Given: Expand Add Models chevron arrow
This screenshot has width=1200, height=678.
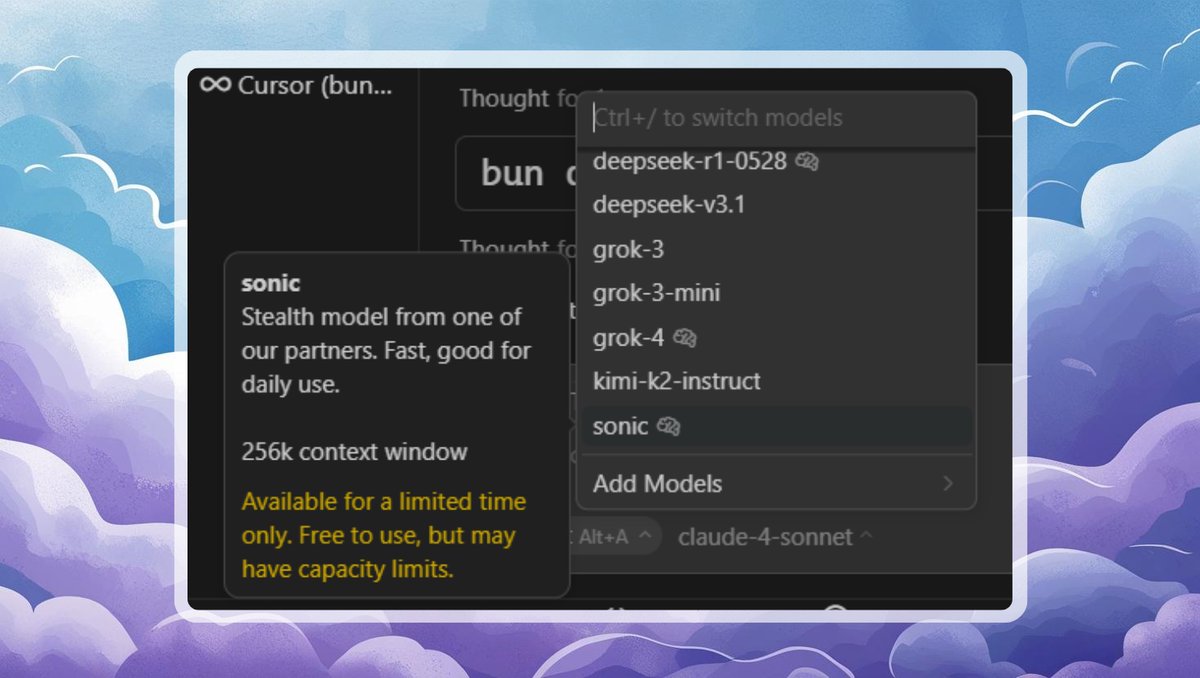Looking at the screenshot, I should (x=948, y=484).
